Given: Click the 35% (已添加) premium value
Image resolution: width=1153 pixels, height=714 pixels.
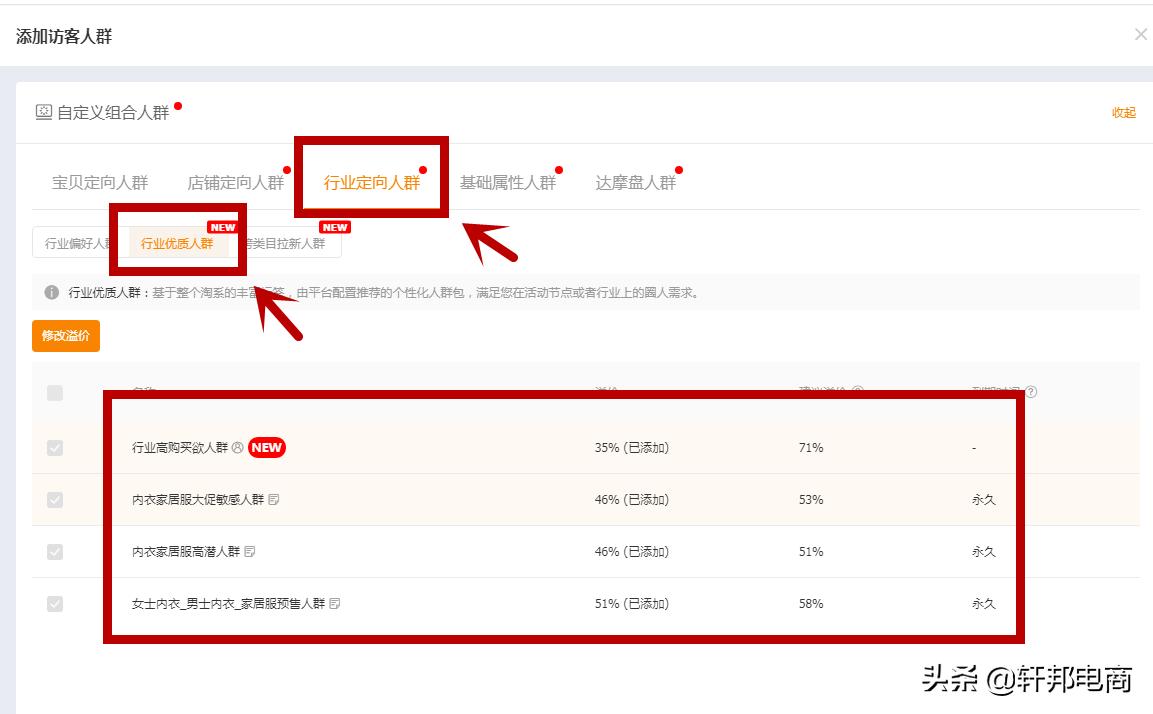Looking at the screenshot, I should 632,448.
